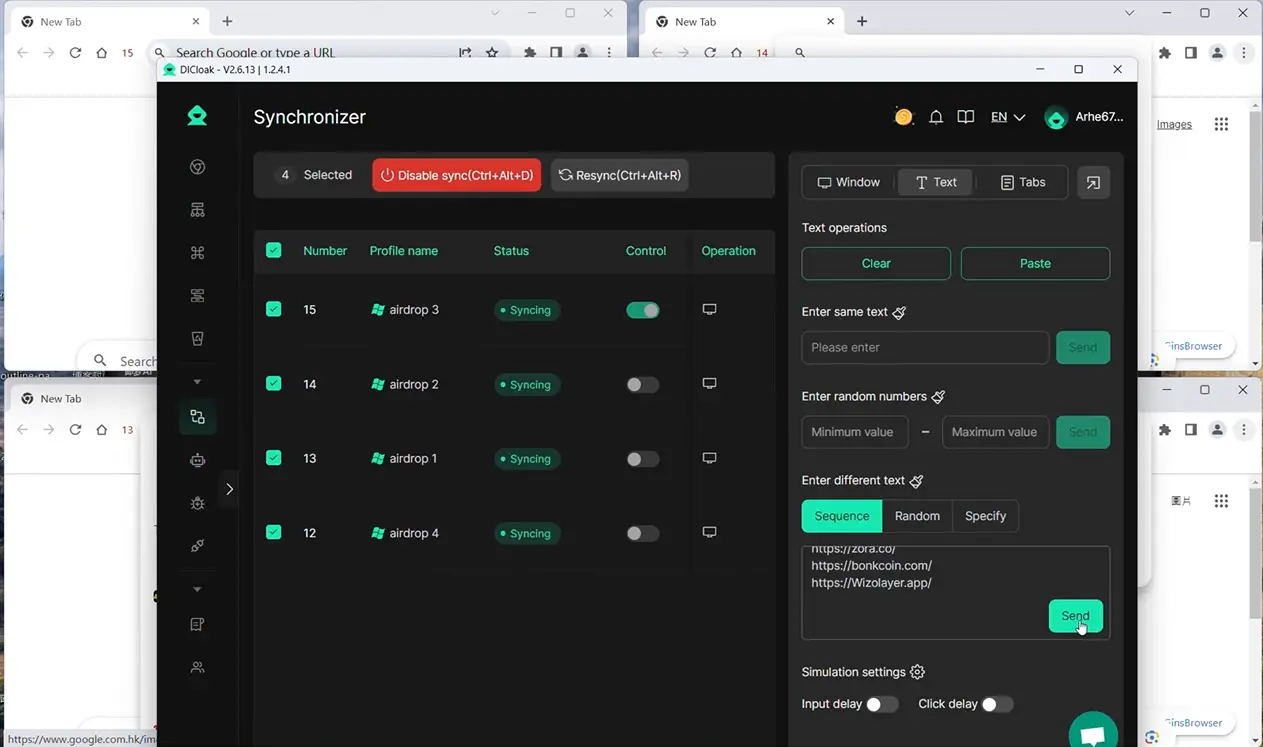Viewport: 1263px width, 747px height.
Task: Open the members/team sidebar icon
Action: (x=197, y=667)
